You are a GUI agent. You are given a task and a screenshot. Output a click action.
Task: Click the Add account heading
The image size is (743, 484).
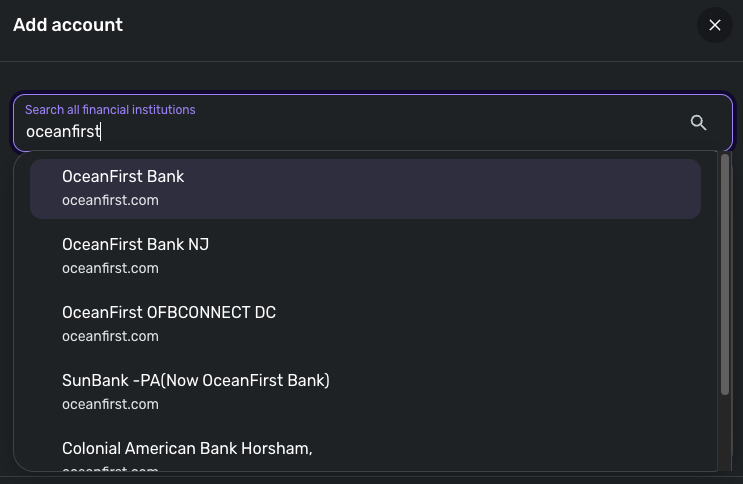click(x=68, y=25)
